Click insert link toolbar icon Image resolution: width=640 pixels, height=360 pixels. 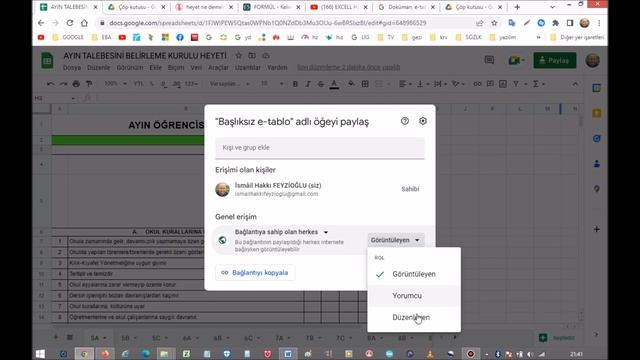[477, 84]
